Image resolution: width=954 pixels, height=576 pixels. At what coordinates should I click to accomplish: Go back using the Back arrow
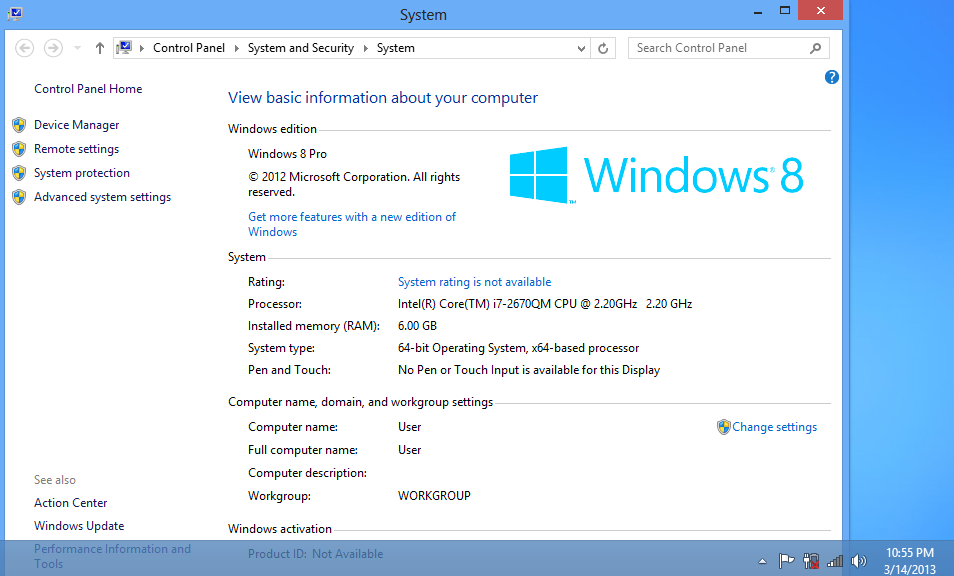tap(25, 48)
